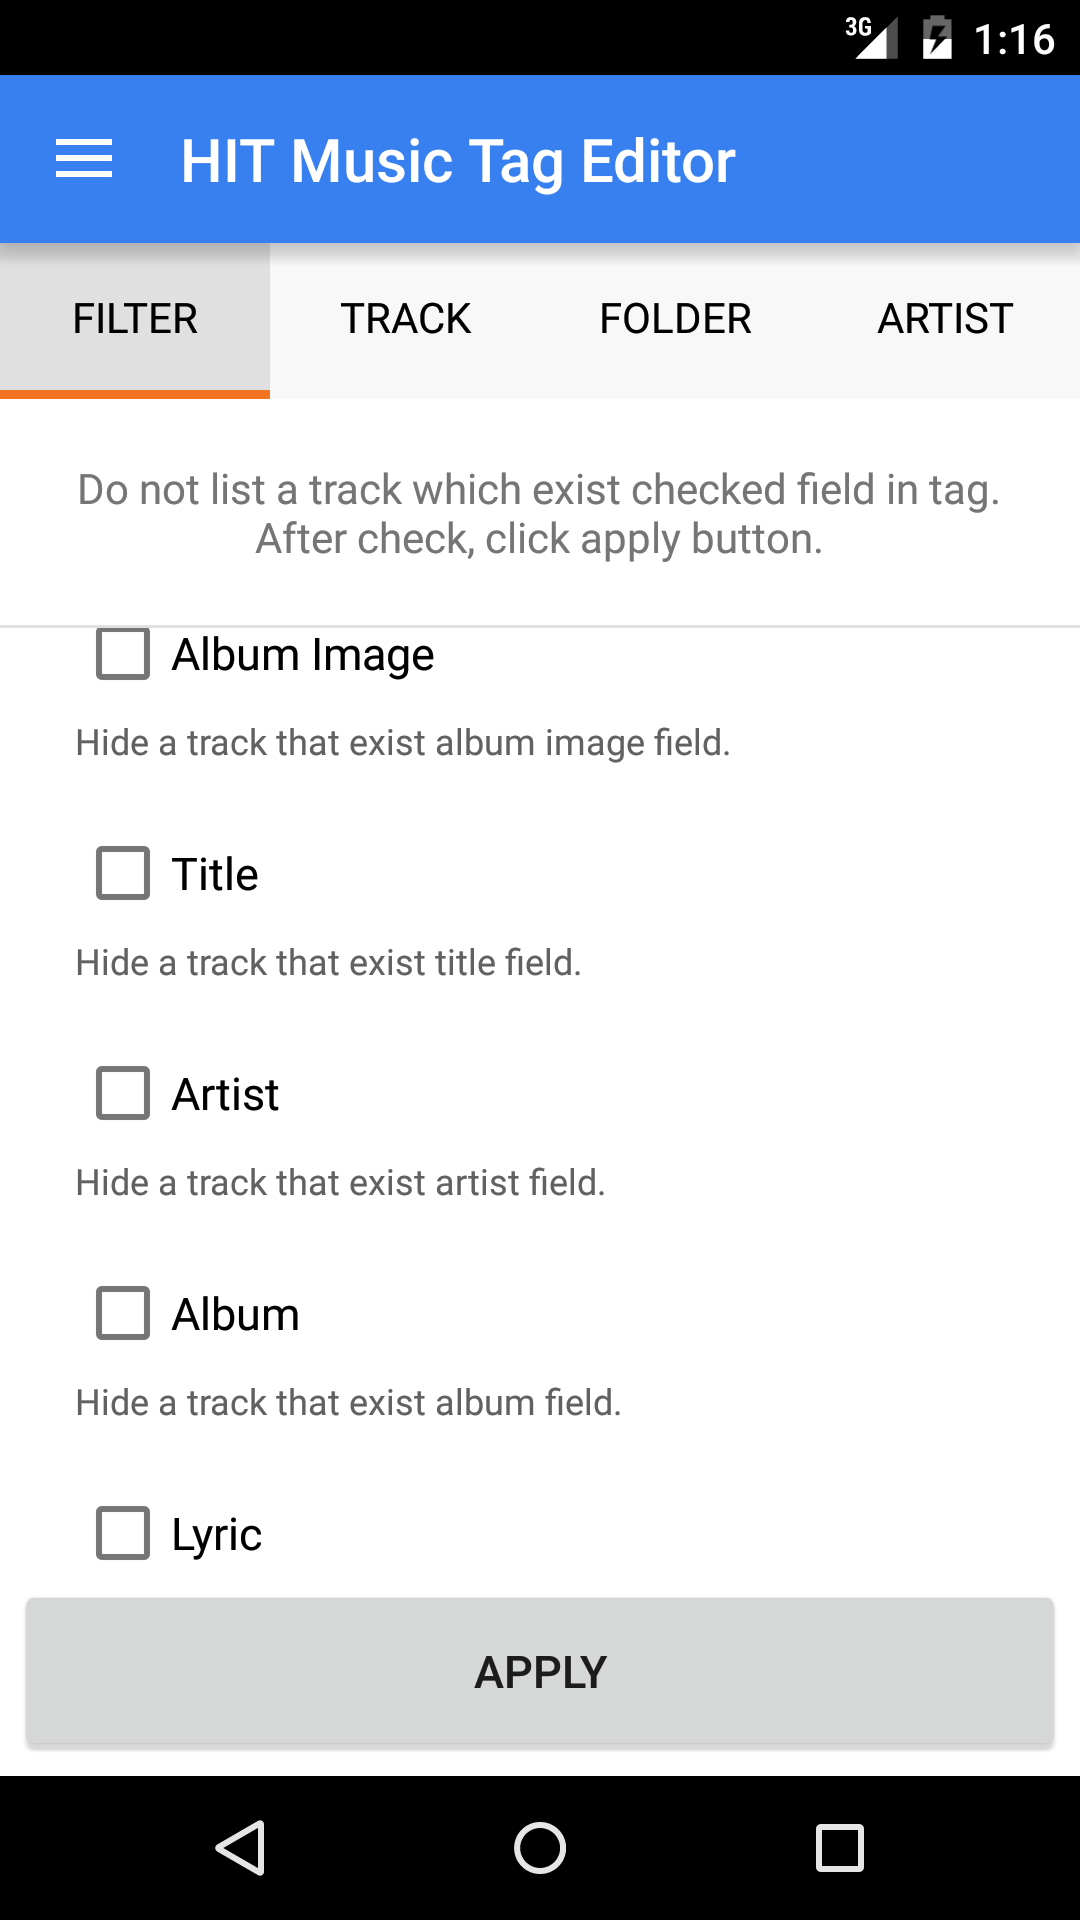The image size is (1080, 1920).
Task: Enable the Title filter checkbox
Action: (123, 873)
